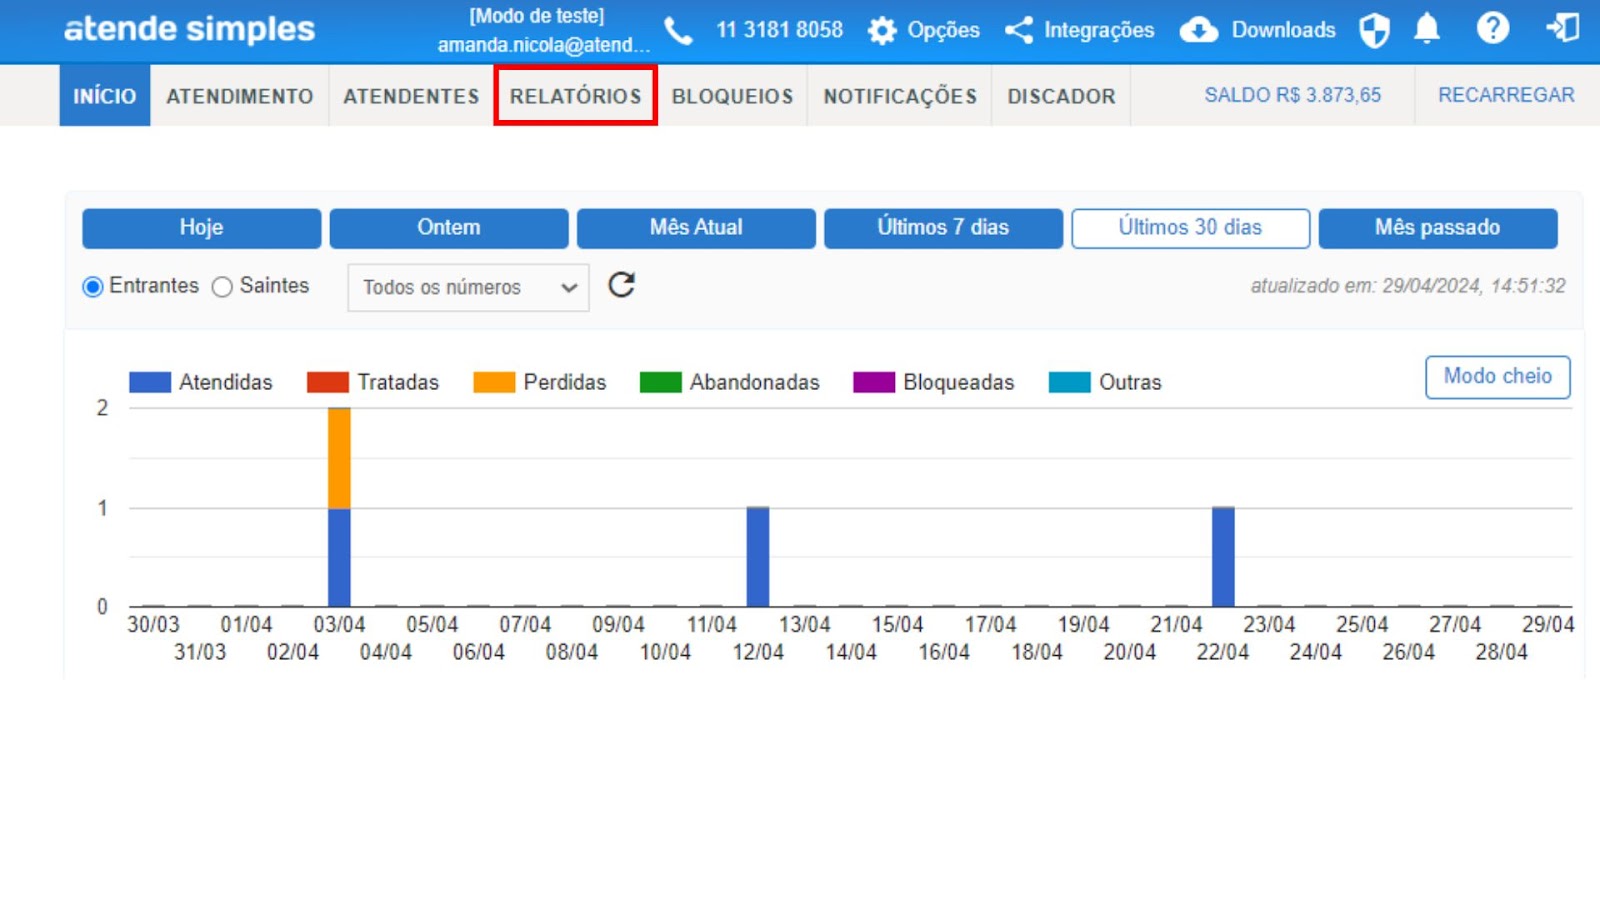This screenshot has height=900, width=1600.
Task: Open the RELATÓRIOS tab
Action: pyautogui.click(x=575, y=96)
